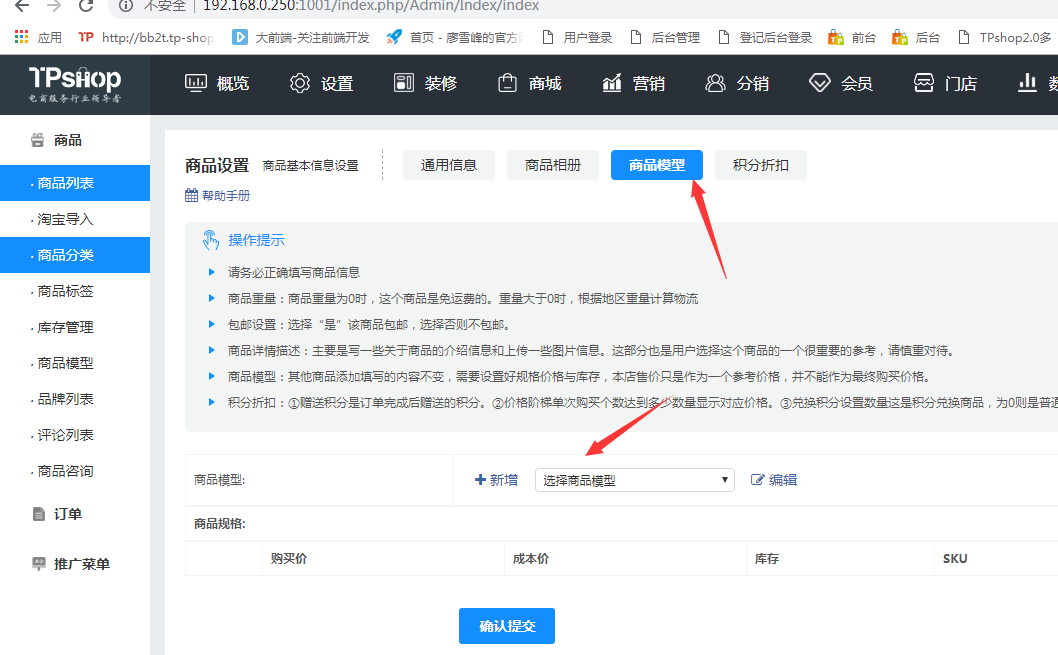Screen dimensions: 1058x655
Task: Switch to the 通用信息 tab
Action: [x=448, y=164]
